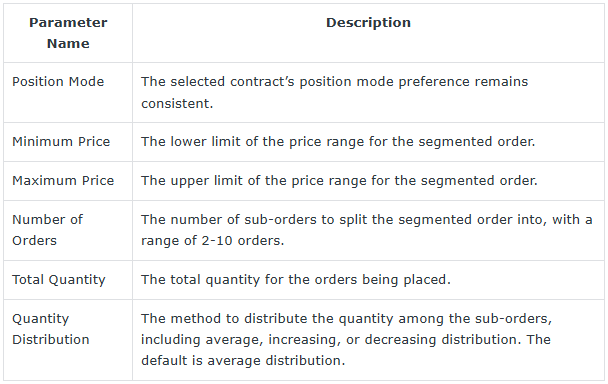Image resolution: width=608 pixels, height=384 pixels.
Task: Click the lower limit price range description
Action: point(338,142)
